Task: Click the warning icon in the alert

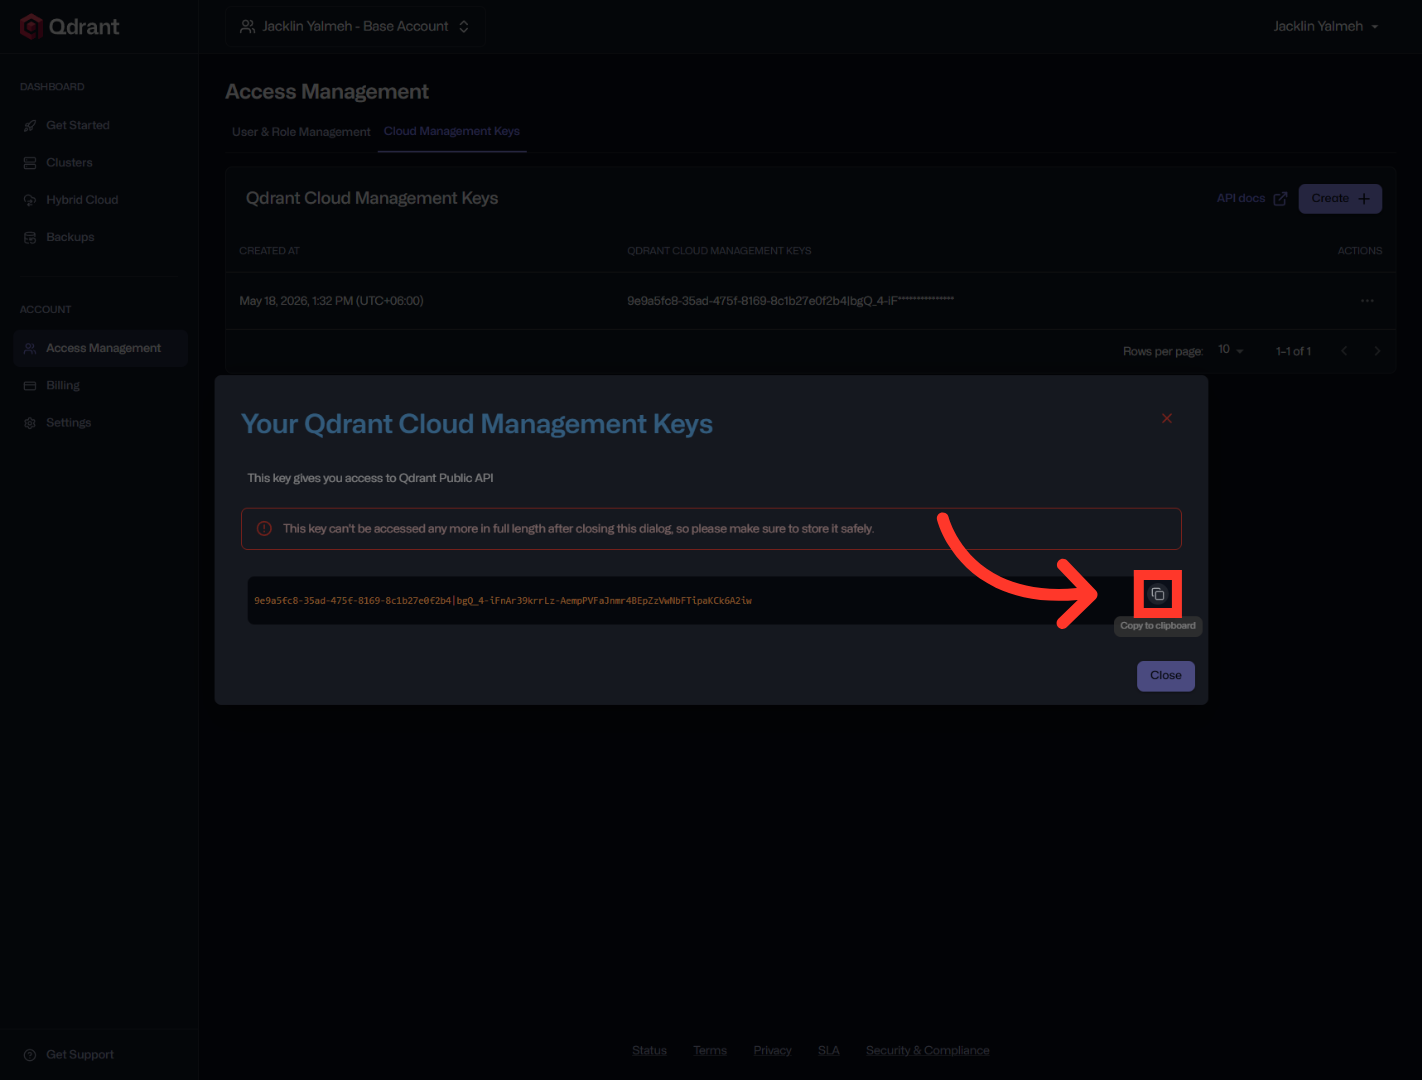Action: 264,529
